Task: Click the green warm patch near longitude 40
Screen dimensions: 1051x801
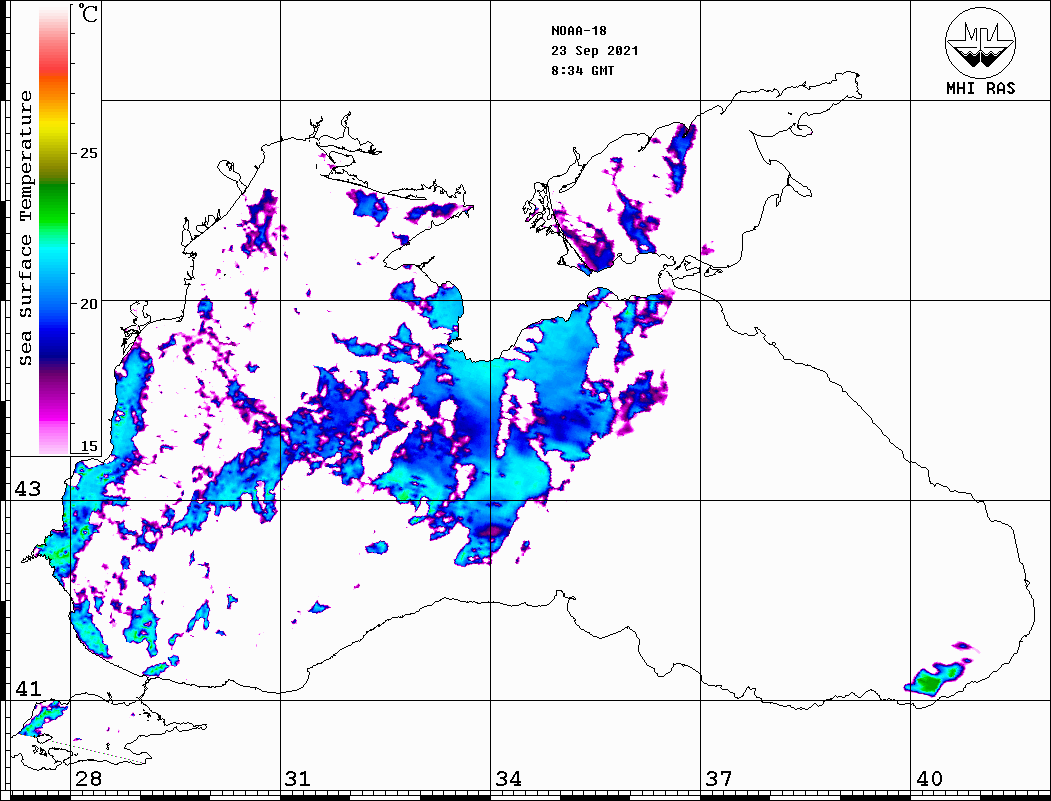Action: [x=929, y=683]
